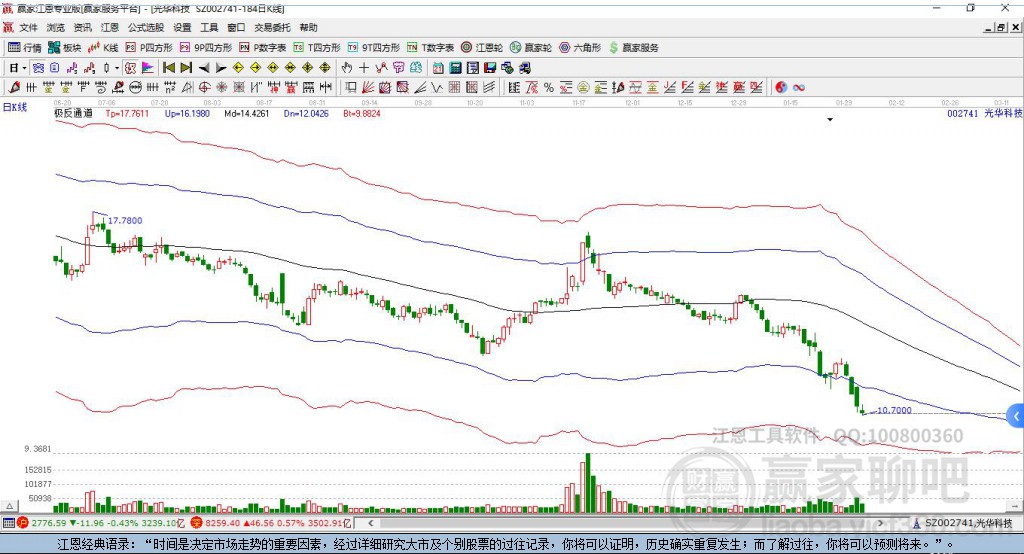The width and height of the screenshot is (1024, 554).
Task: Open the T四方形 tool
Action: (317, 48)
